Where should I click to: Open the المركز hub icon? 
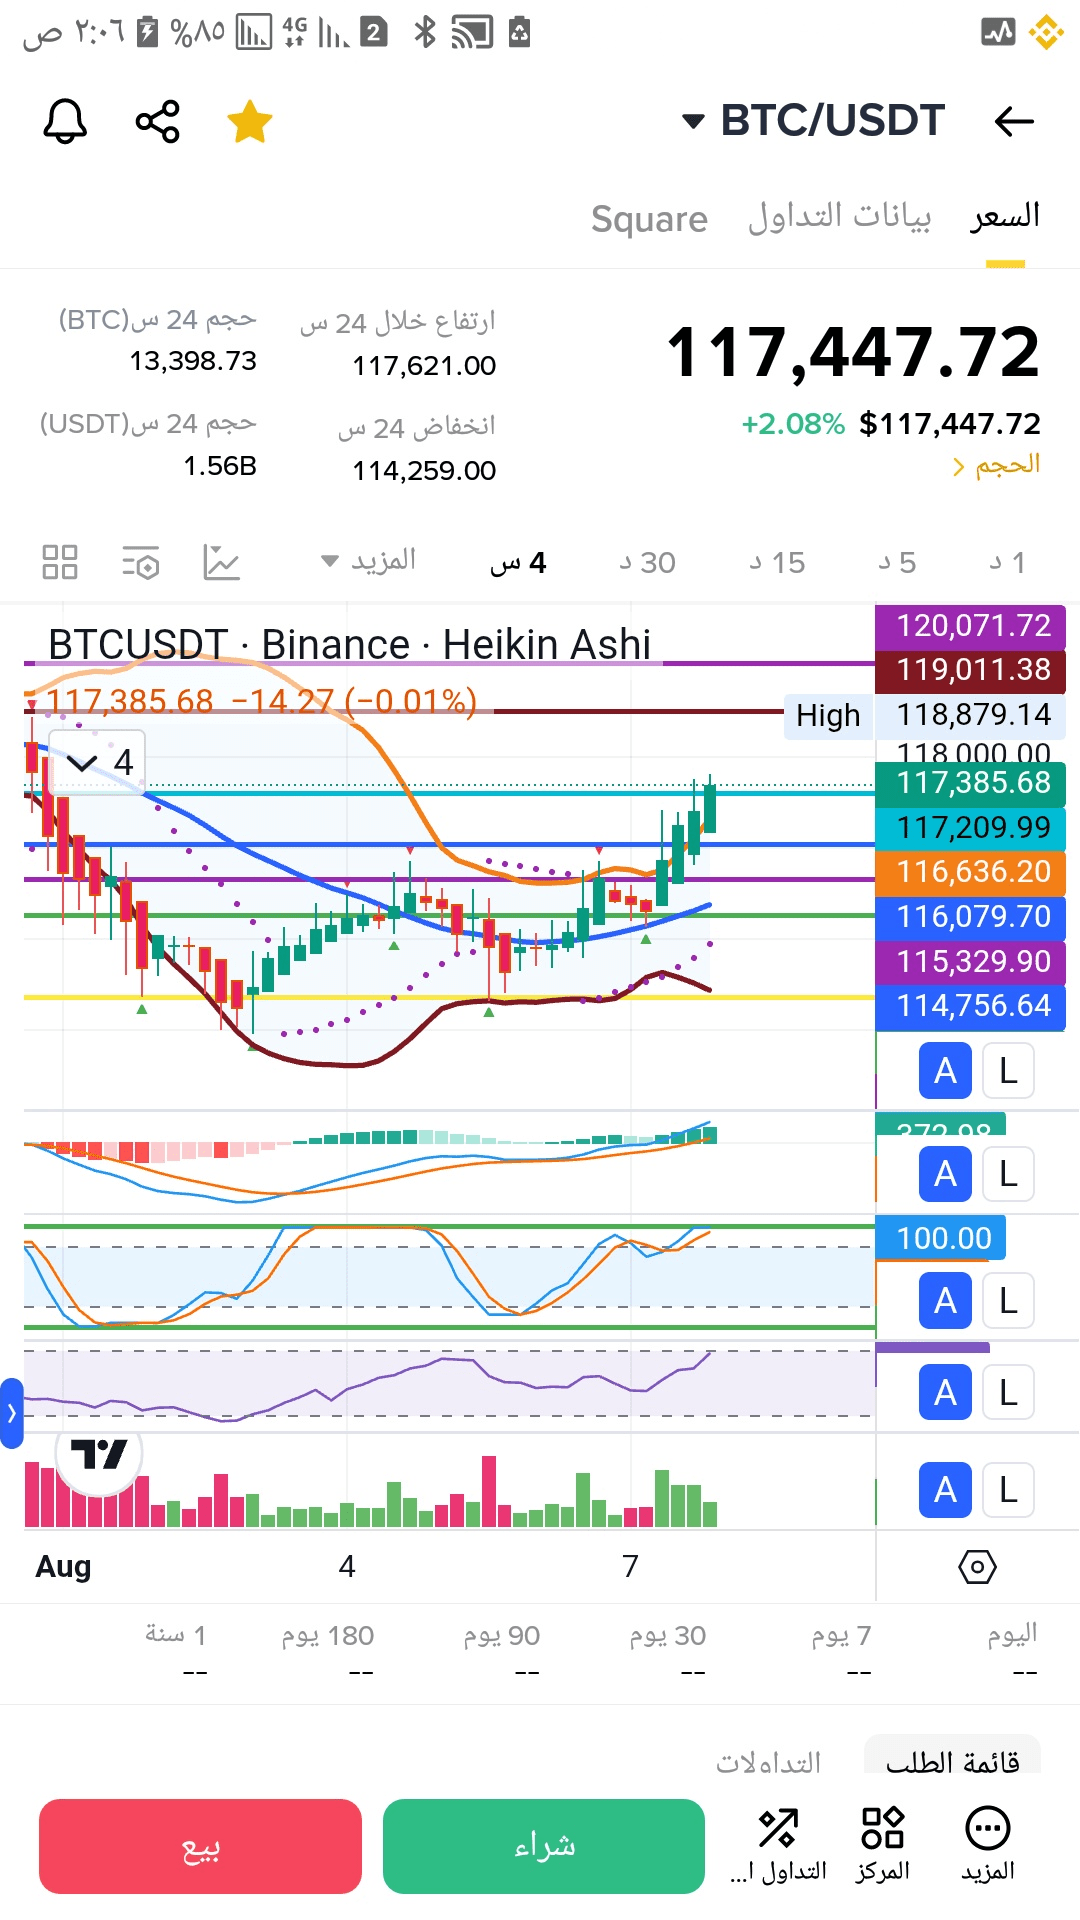pos(883,1846)
